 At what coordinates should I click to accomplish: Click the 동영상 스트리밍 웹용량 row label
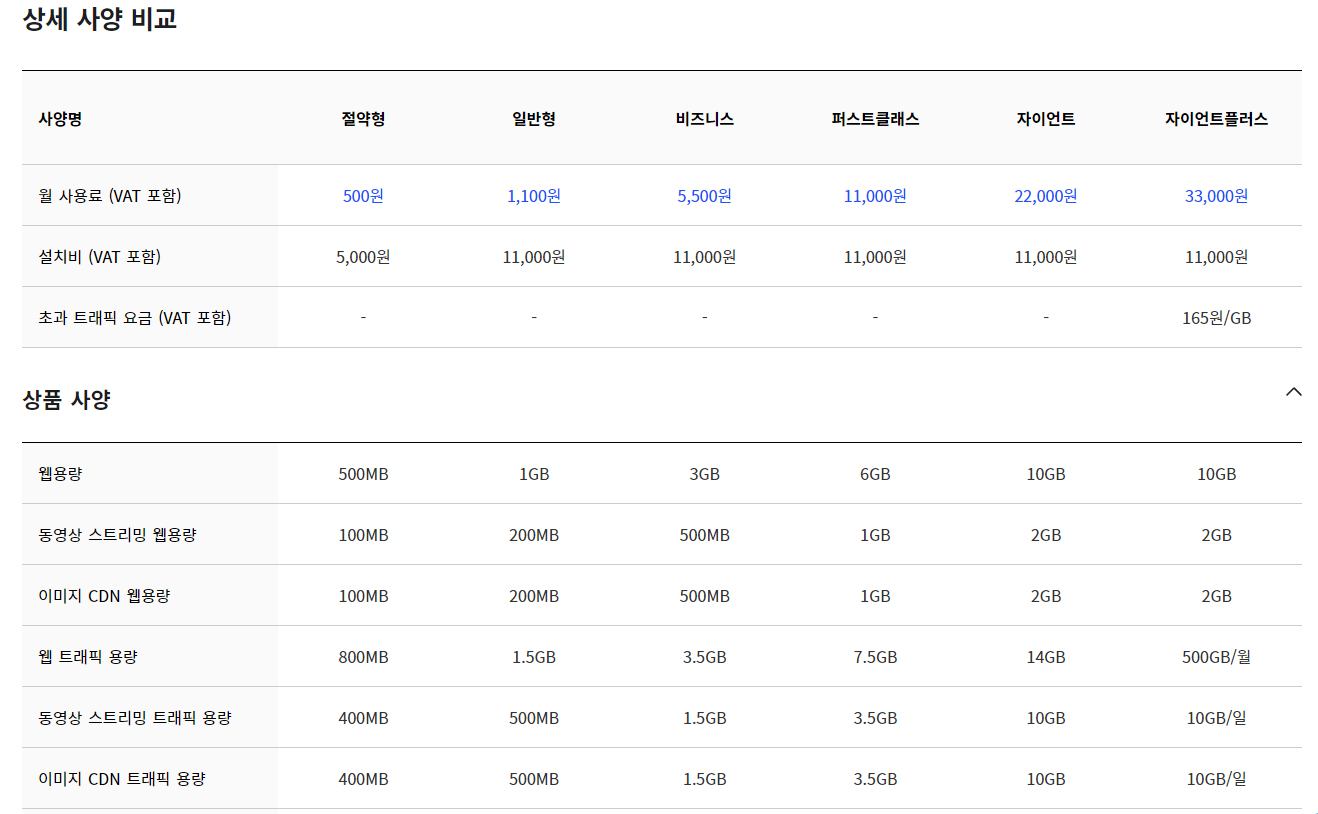click(x=118, y=535)
